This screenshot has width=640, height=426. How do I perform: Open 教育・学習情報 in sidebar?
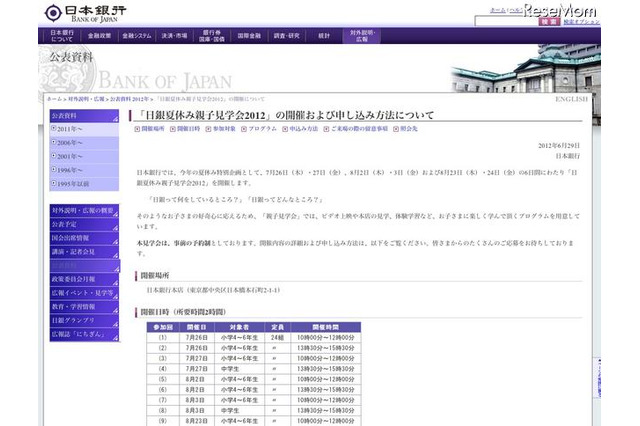coord(84,306)
